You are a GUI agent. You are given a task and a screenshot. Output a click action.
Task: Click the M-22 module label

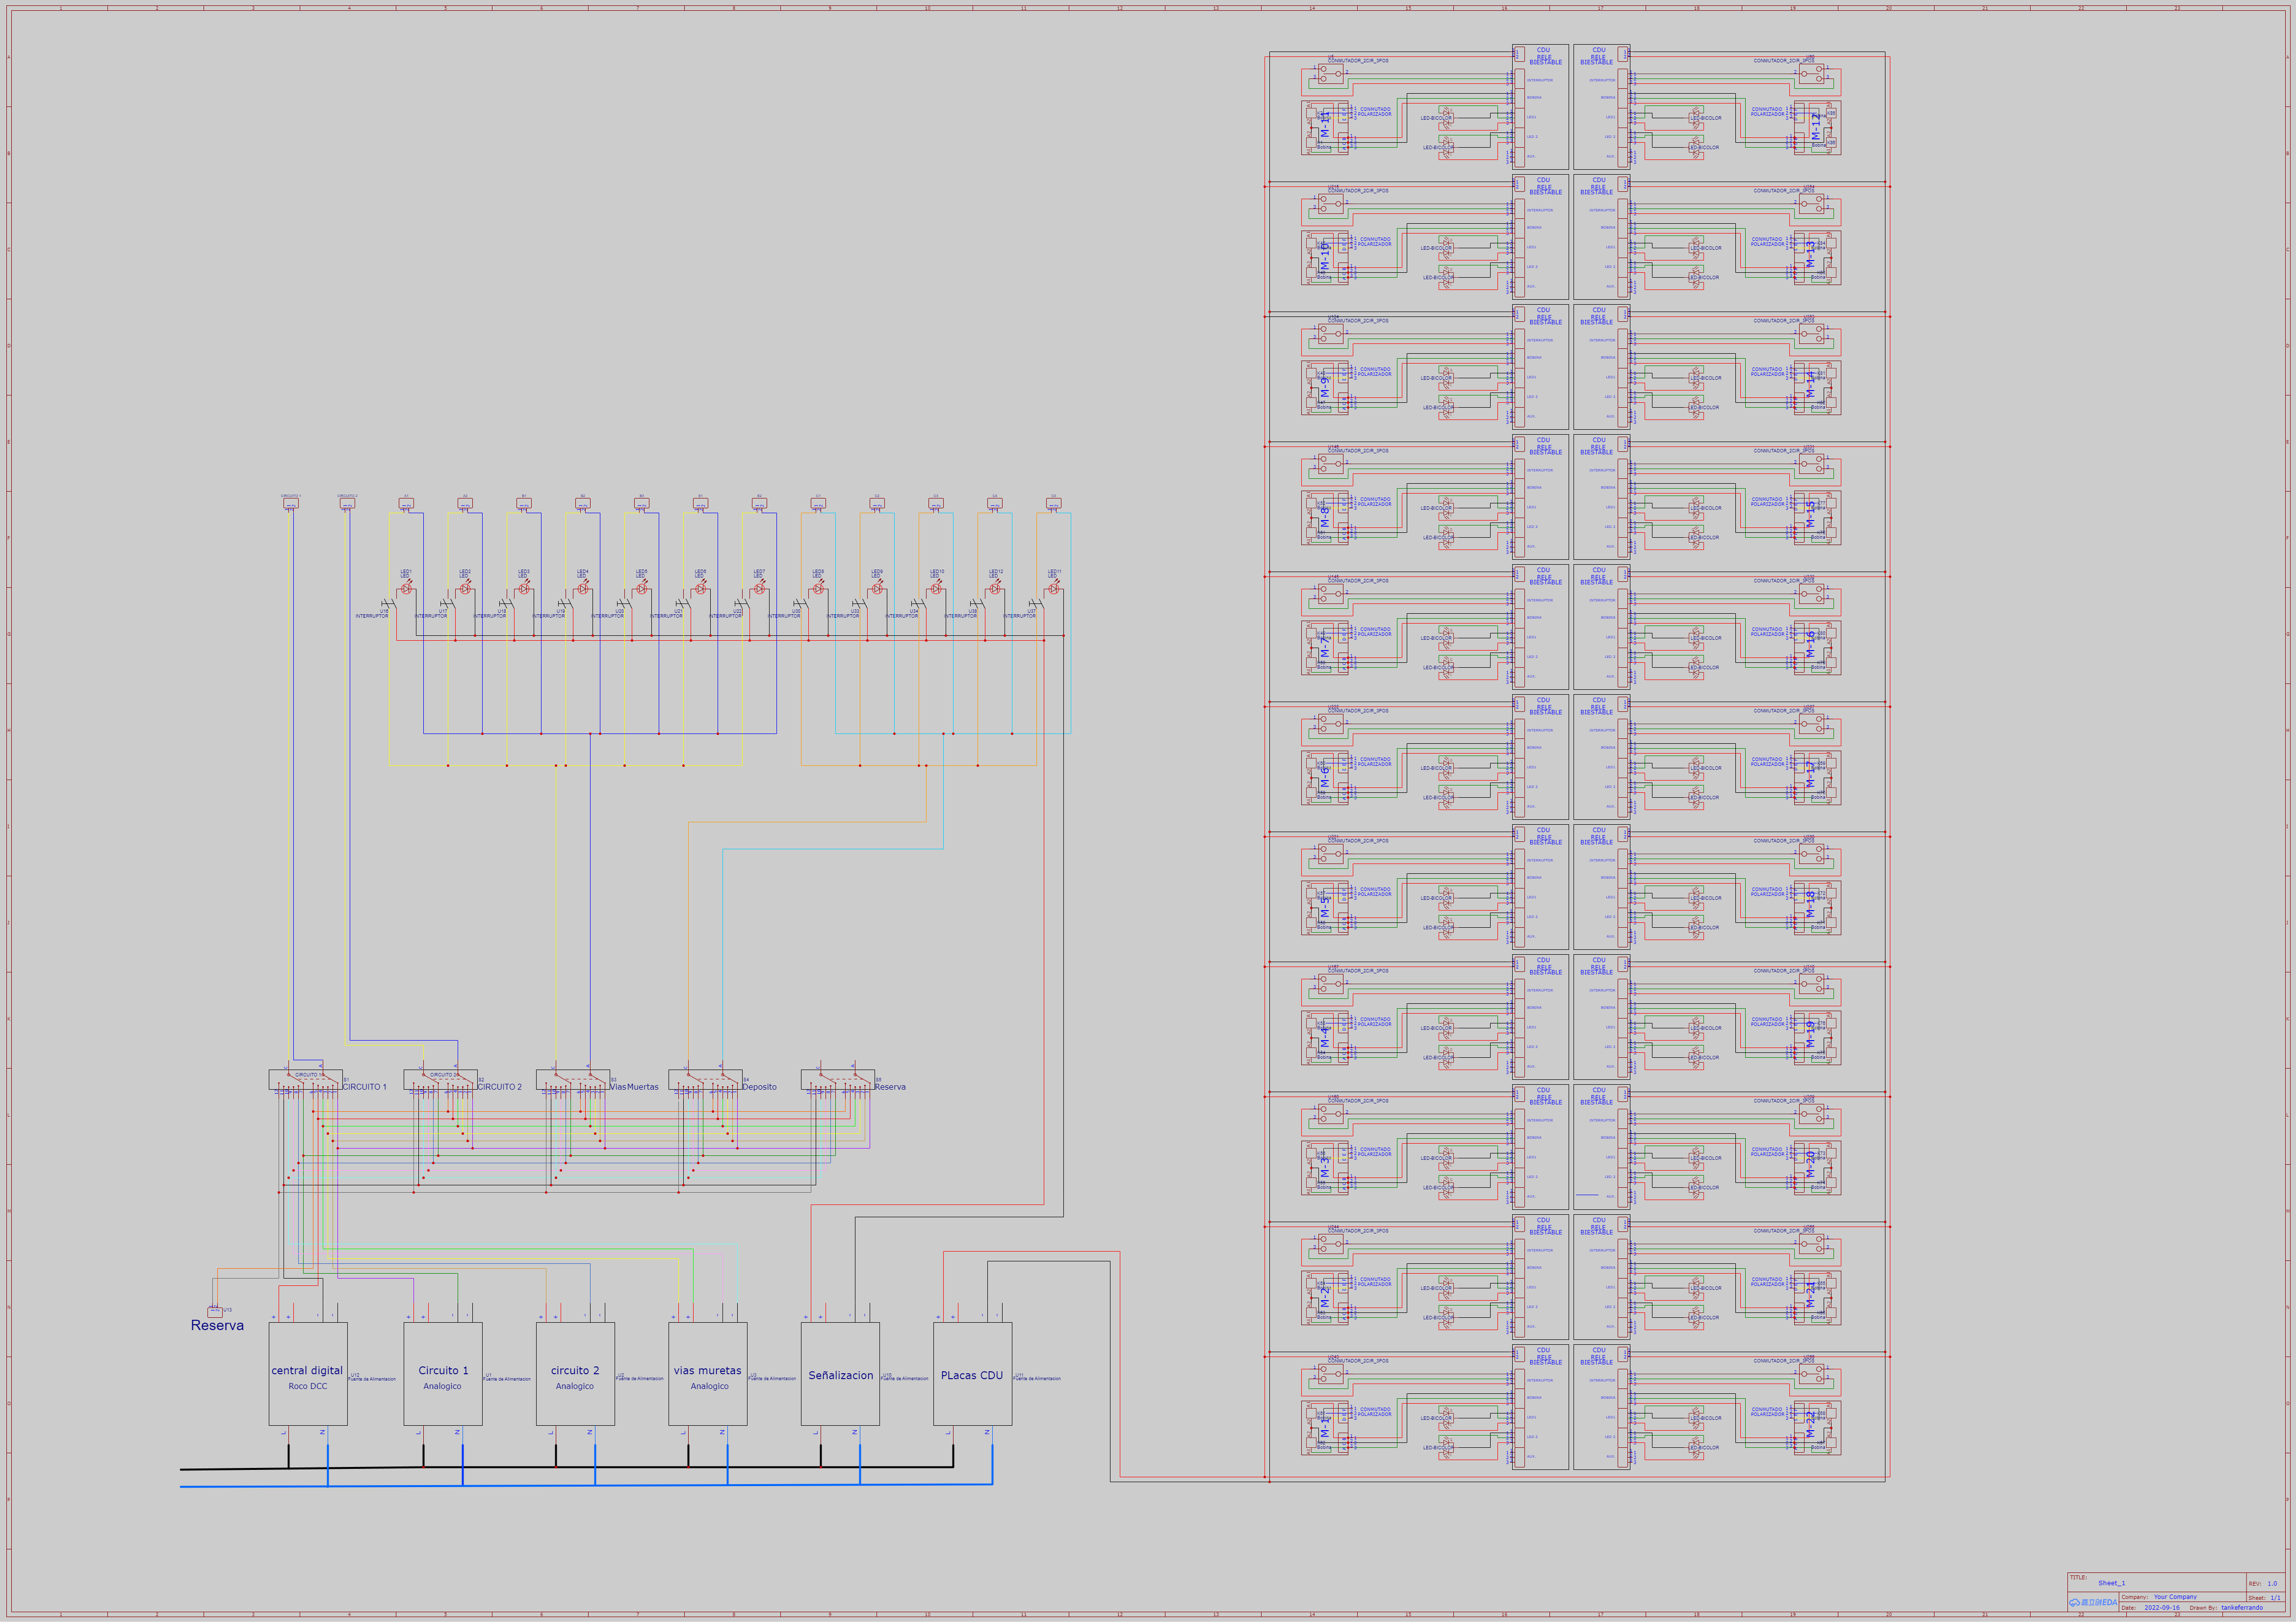tap(1810, 1423)
